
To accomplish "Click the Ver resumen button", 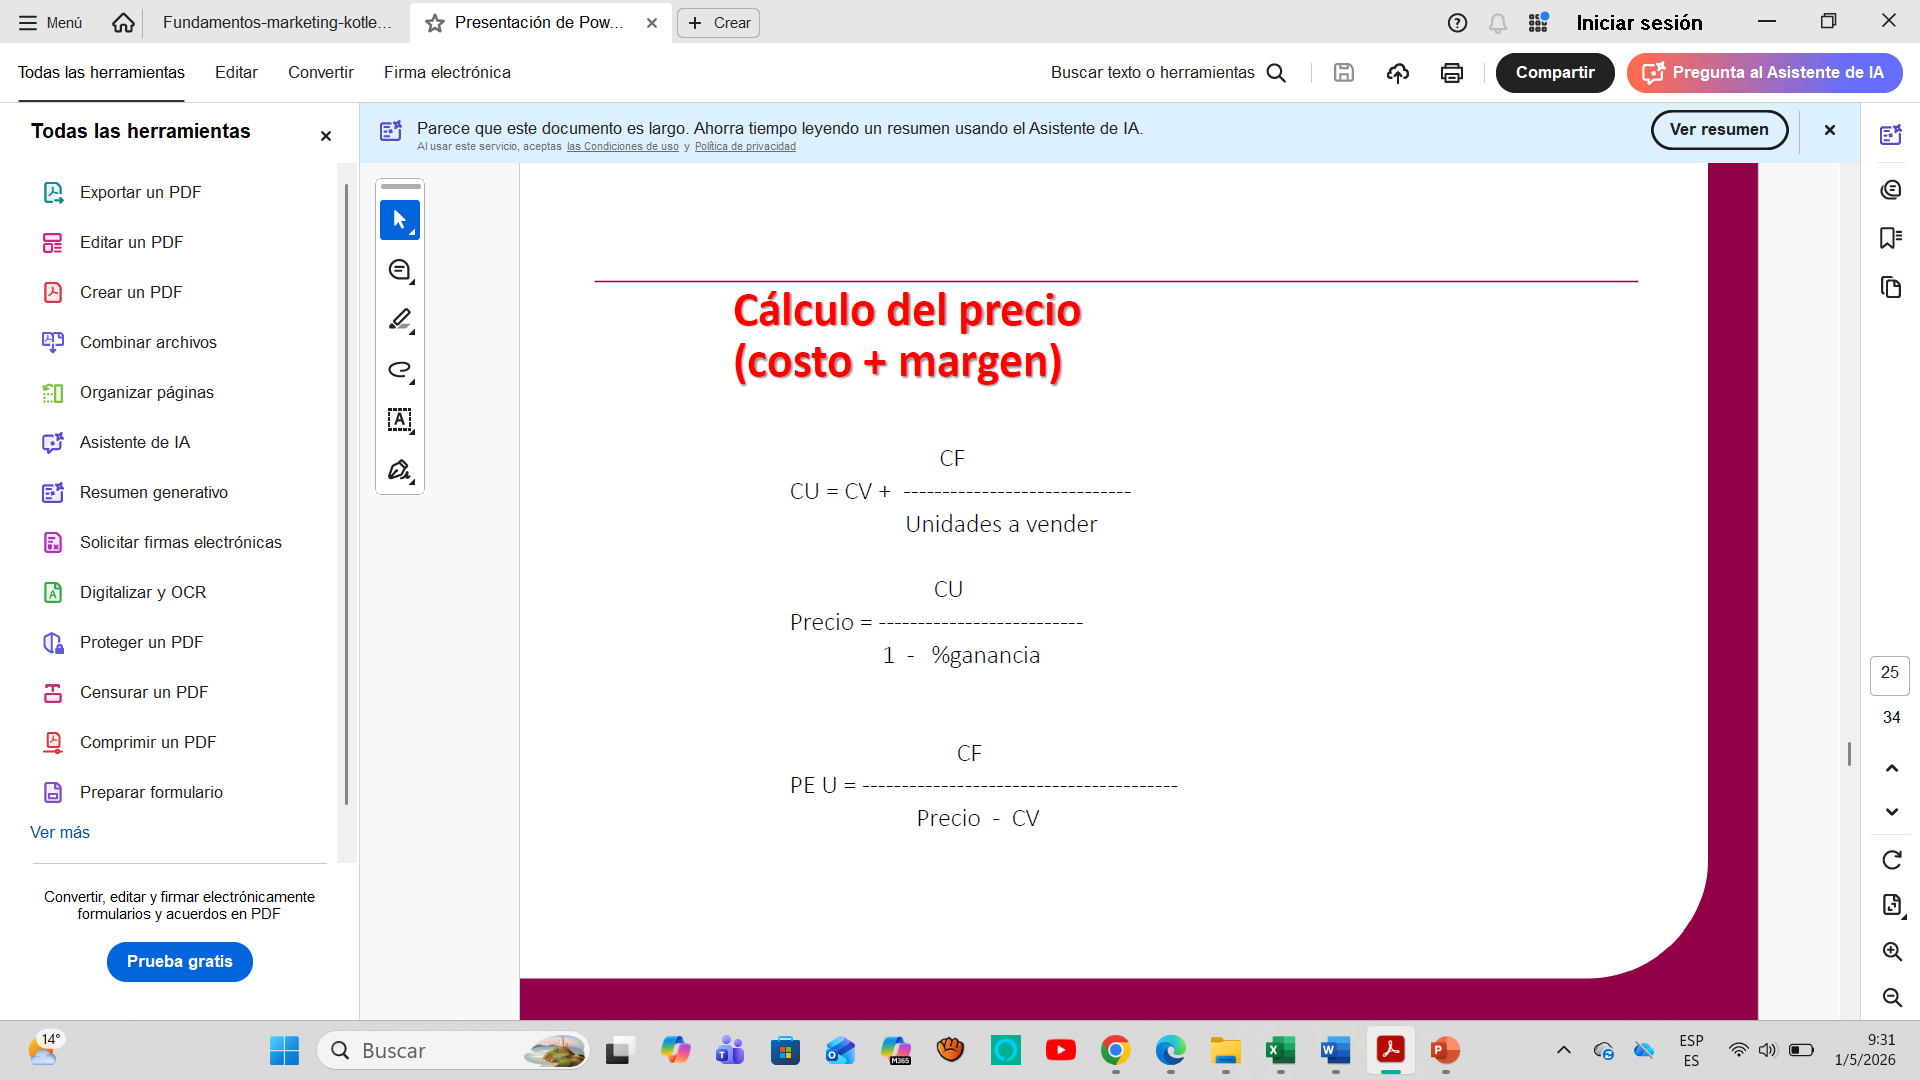I will point(1719,130).
